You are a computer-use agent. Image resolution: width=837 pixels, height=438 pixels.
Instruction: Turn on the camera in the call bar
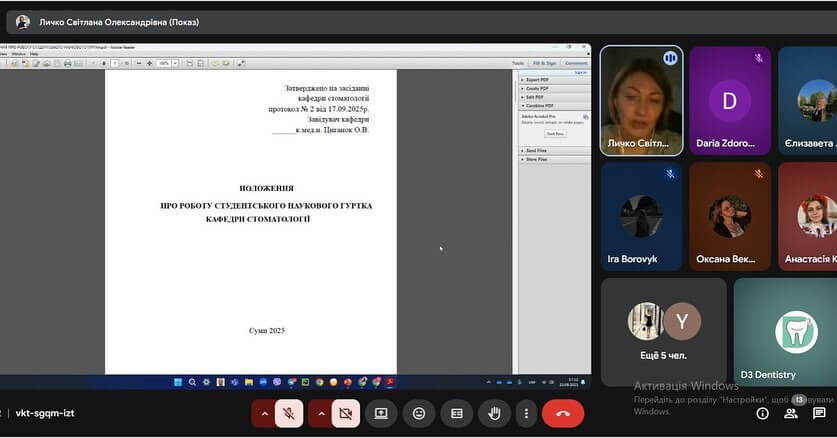346,413
